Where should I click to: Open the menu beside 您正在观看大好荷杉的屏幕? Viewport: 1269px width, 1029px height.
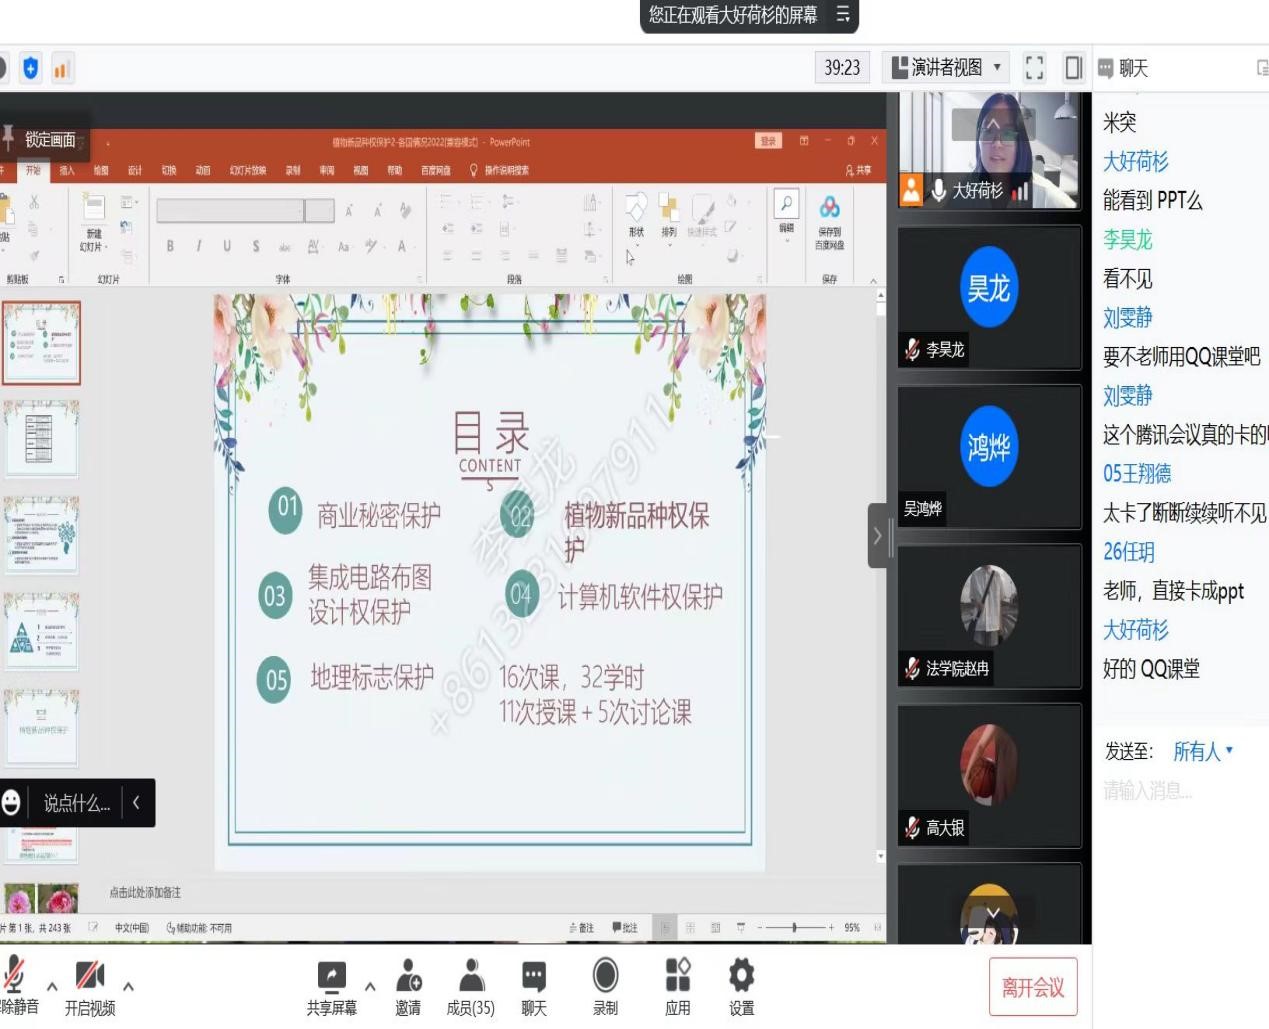tap(843, 15)
